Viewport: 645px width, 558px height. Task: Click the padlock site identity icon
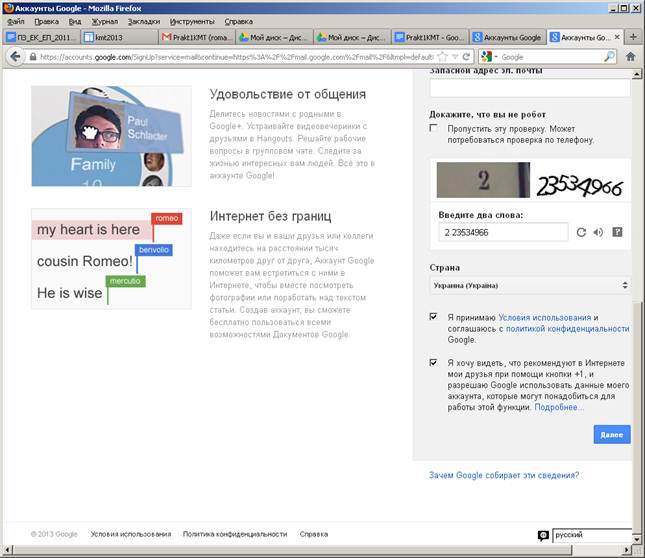coord(33,57)
